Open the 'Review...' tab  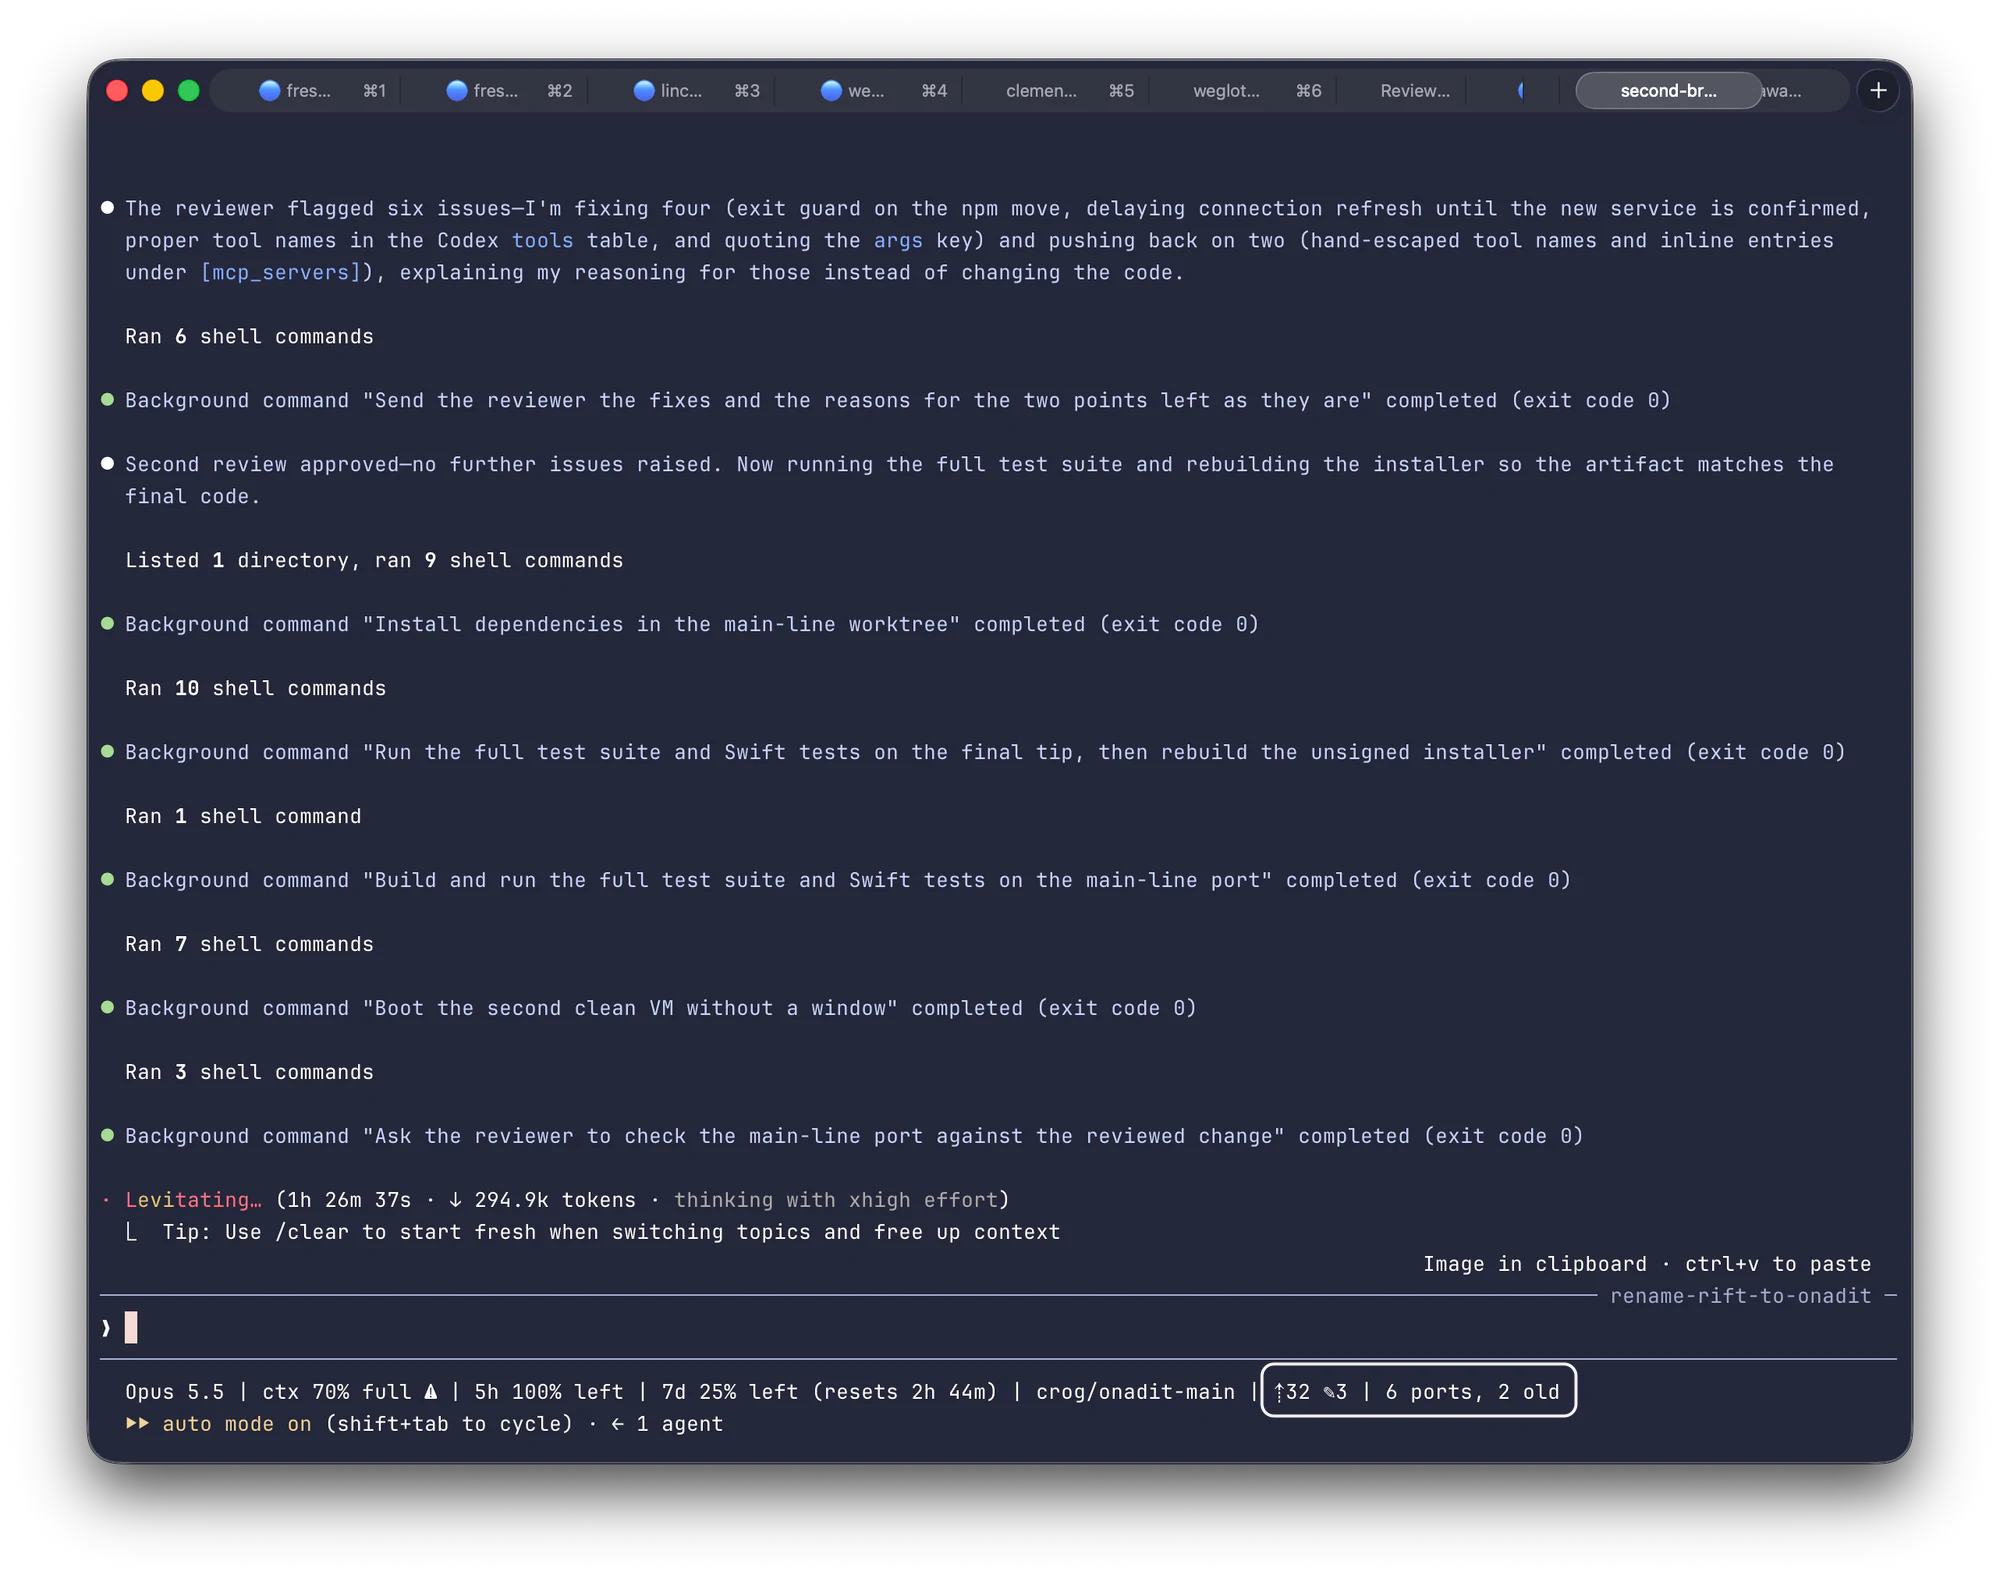(x=1414, y=91)
